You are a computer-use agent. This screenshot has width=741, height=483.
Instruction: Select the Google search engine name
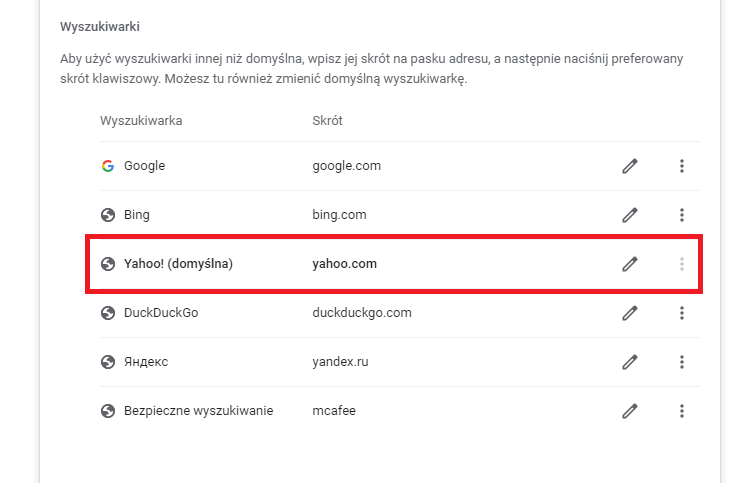pyautogui.click(x=145, y=166)
